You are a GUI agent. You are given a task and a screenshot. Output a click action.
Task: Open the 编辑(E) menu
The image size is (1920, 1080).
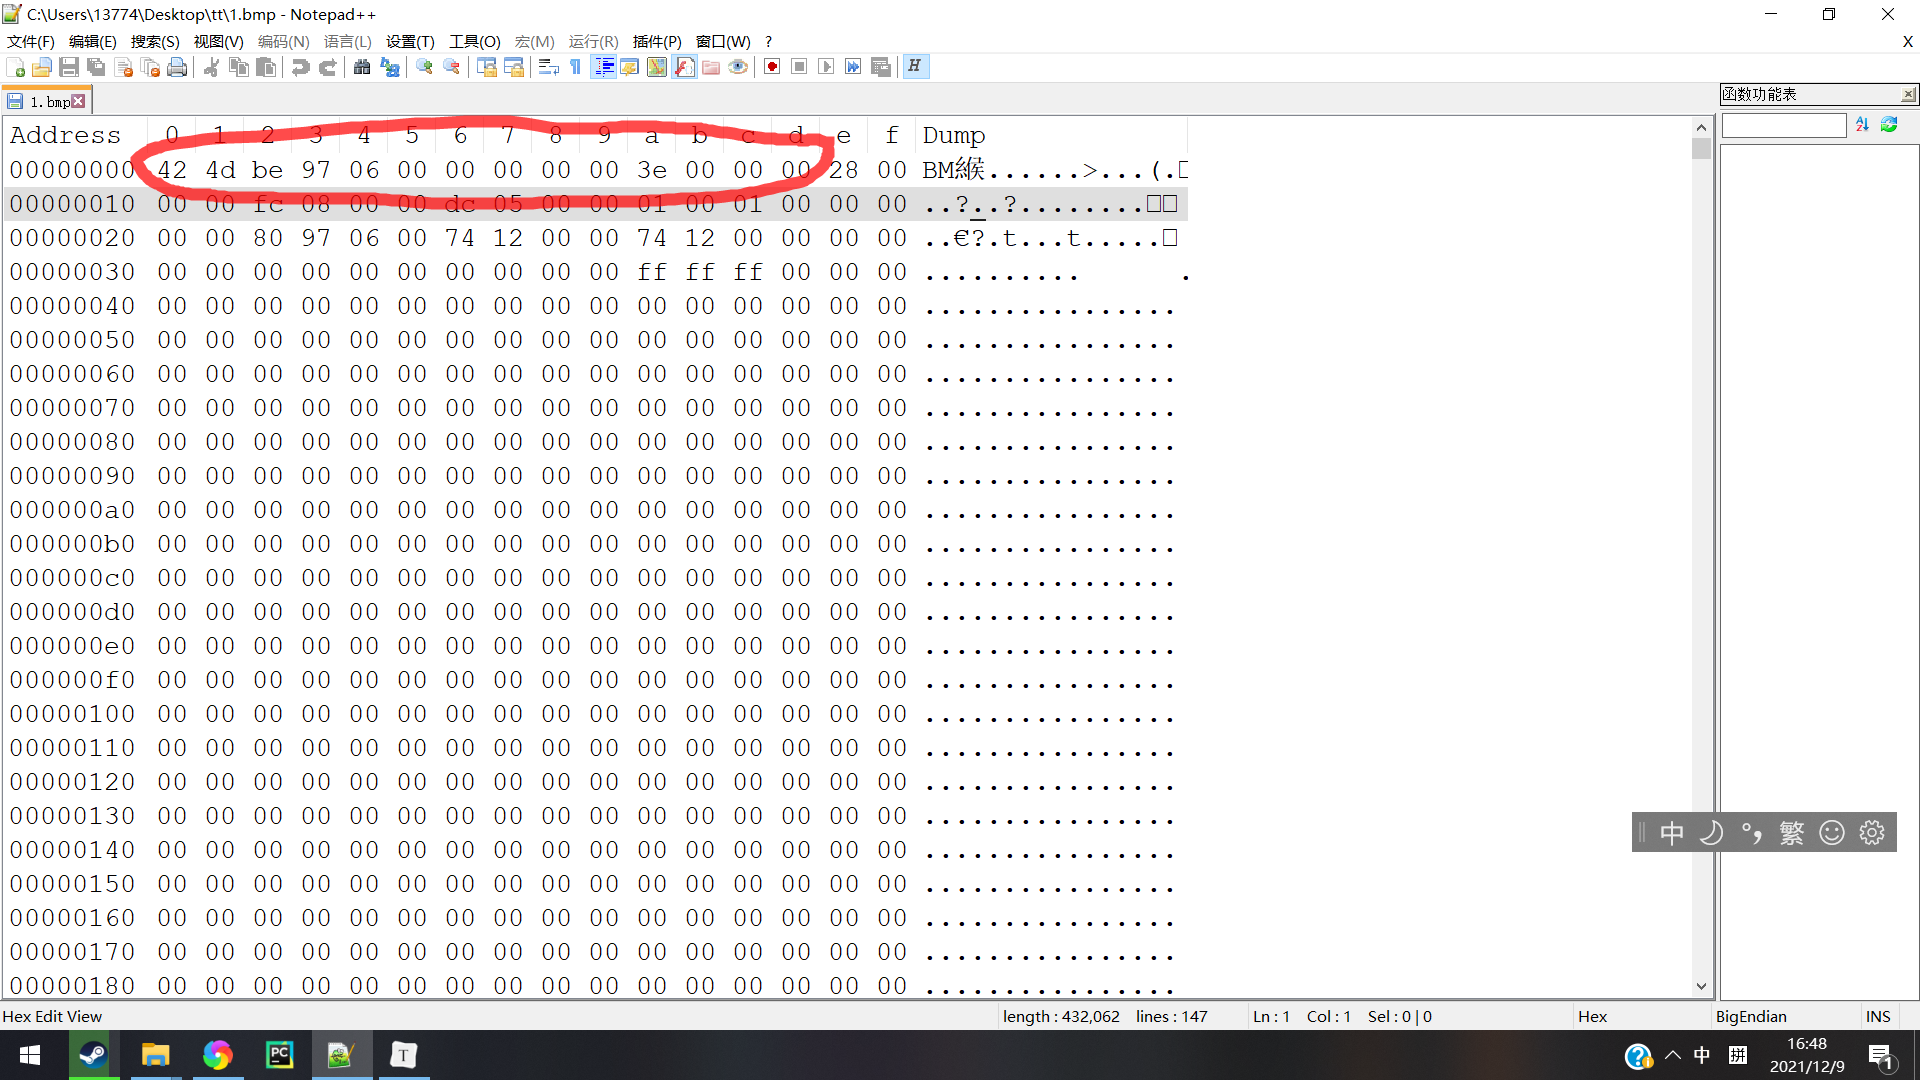pyautogui.click(x=93, y=42)
